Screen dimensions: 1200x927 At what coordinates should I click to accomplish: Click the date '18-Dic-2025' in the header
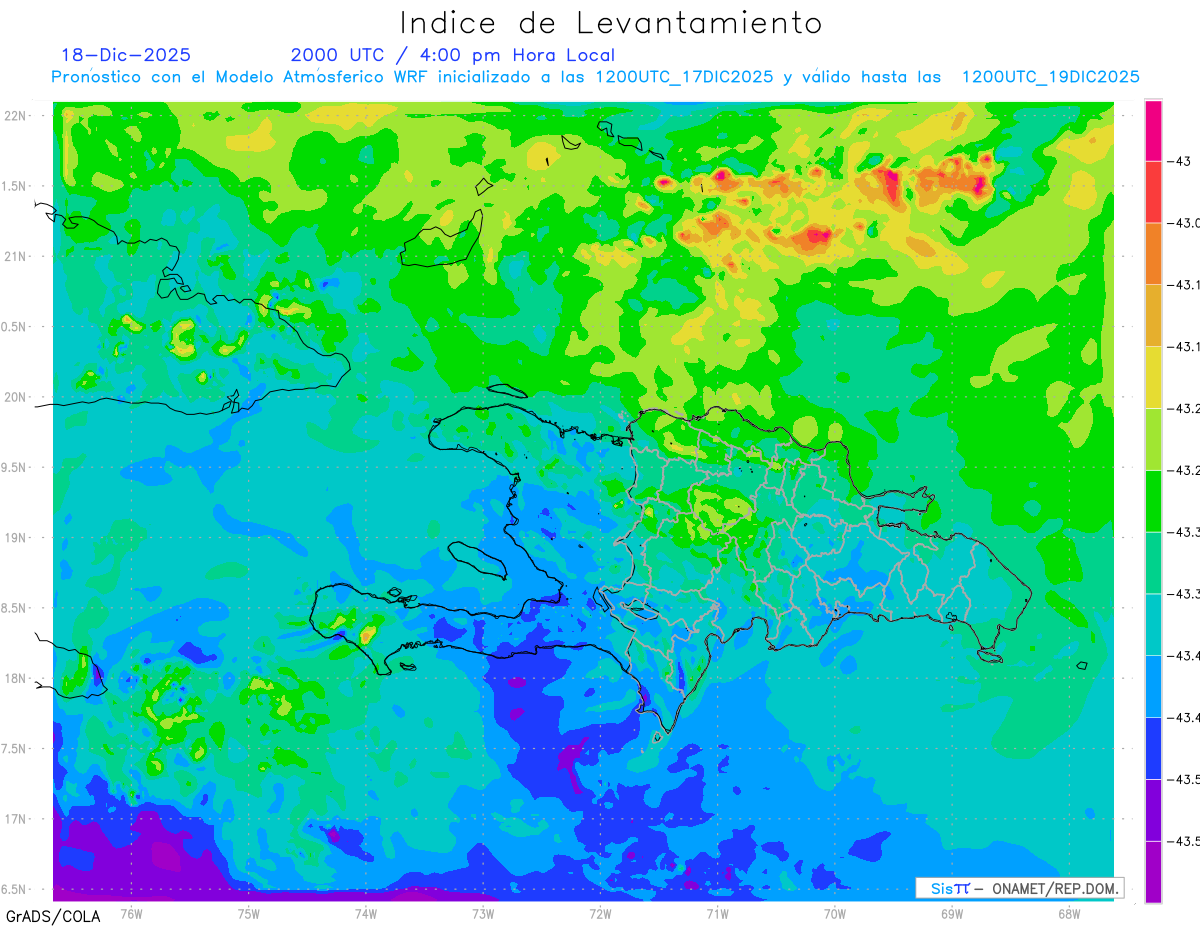point(126,55)
